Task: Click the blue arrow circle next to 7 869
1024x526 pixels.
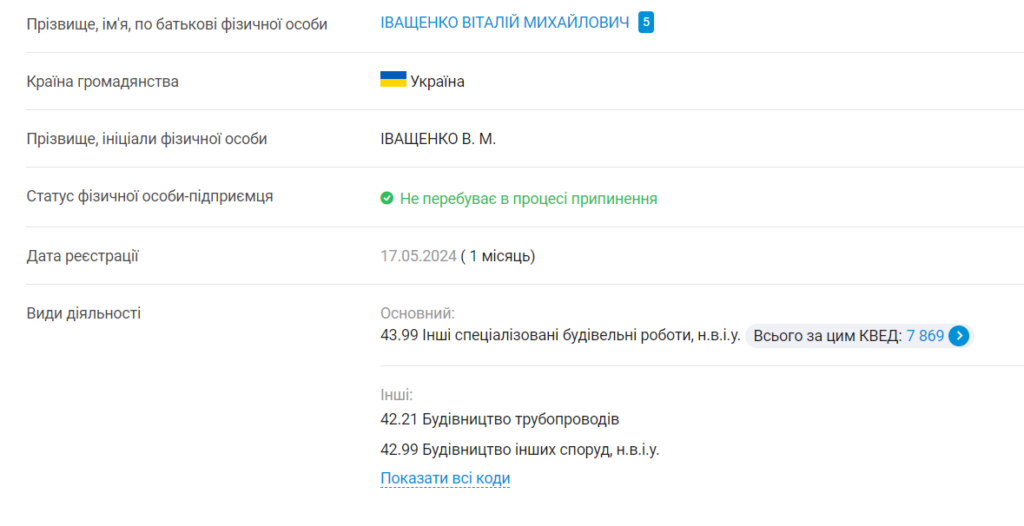Action: click(x=959, y=336)
